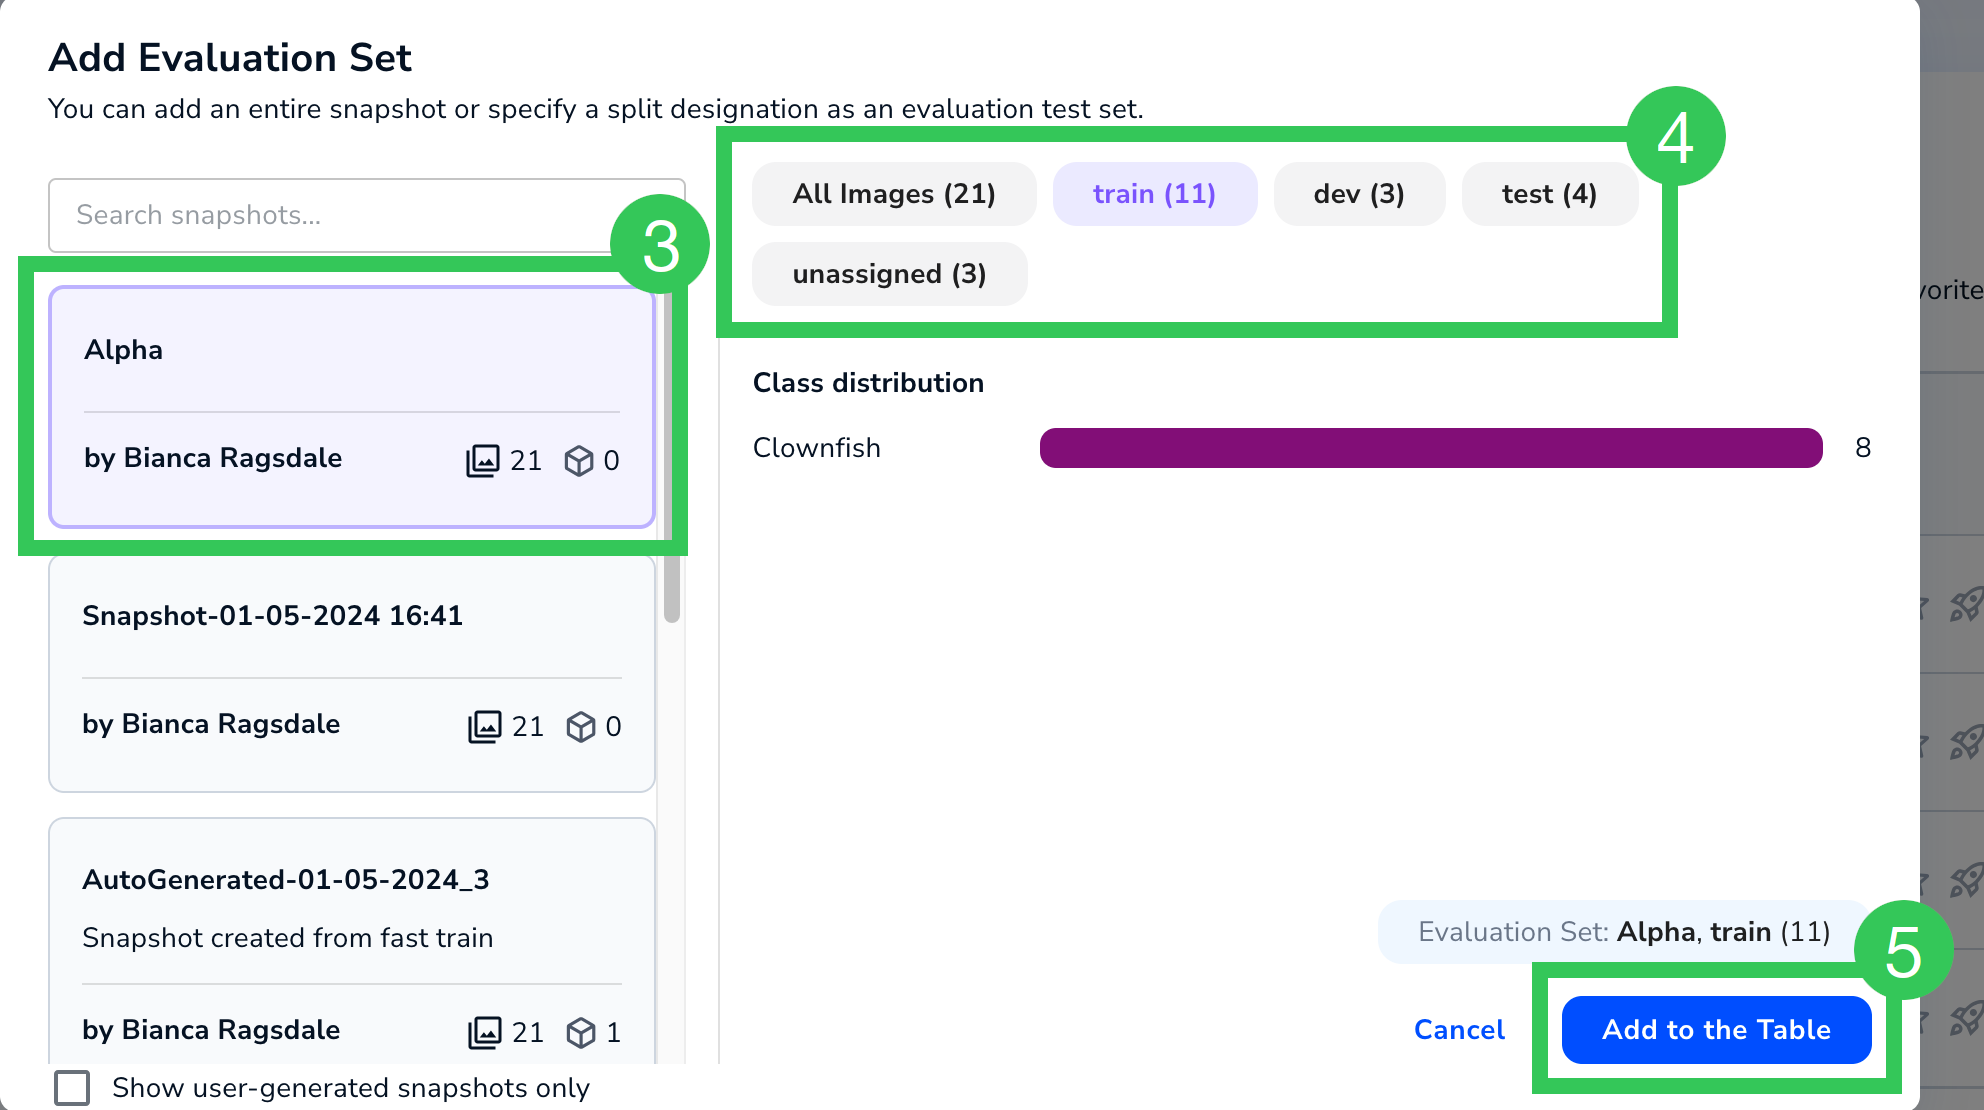Cancel the evaluation set dialog
The height and width of the screenshot is (1110, 1984).
coord(1459,1029)
